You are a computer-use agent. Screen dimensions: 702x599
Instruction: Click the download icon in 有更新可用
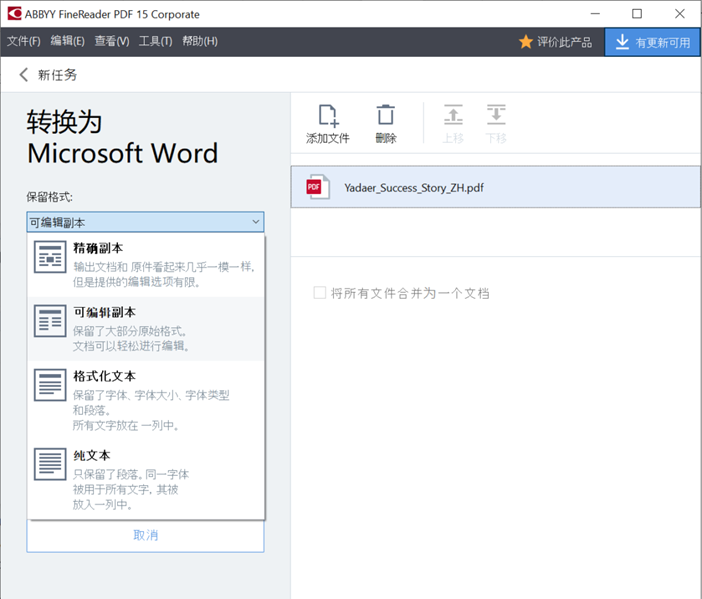coord(622,42)
